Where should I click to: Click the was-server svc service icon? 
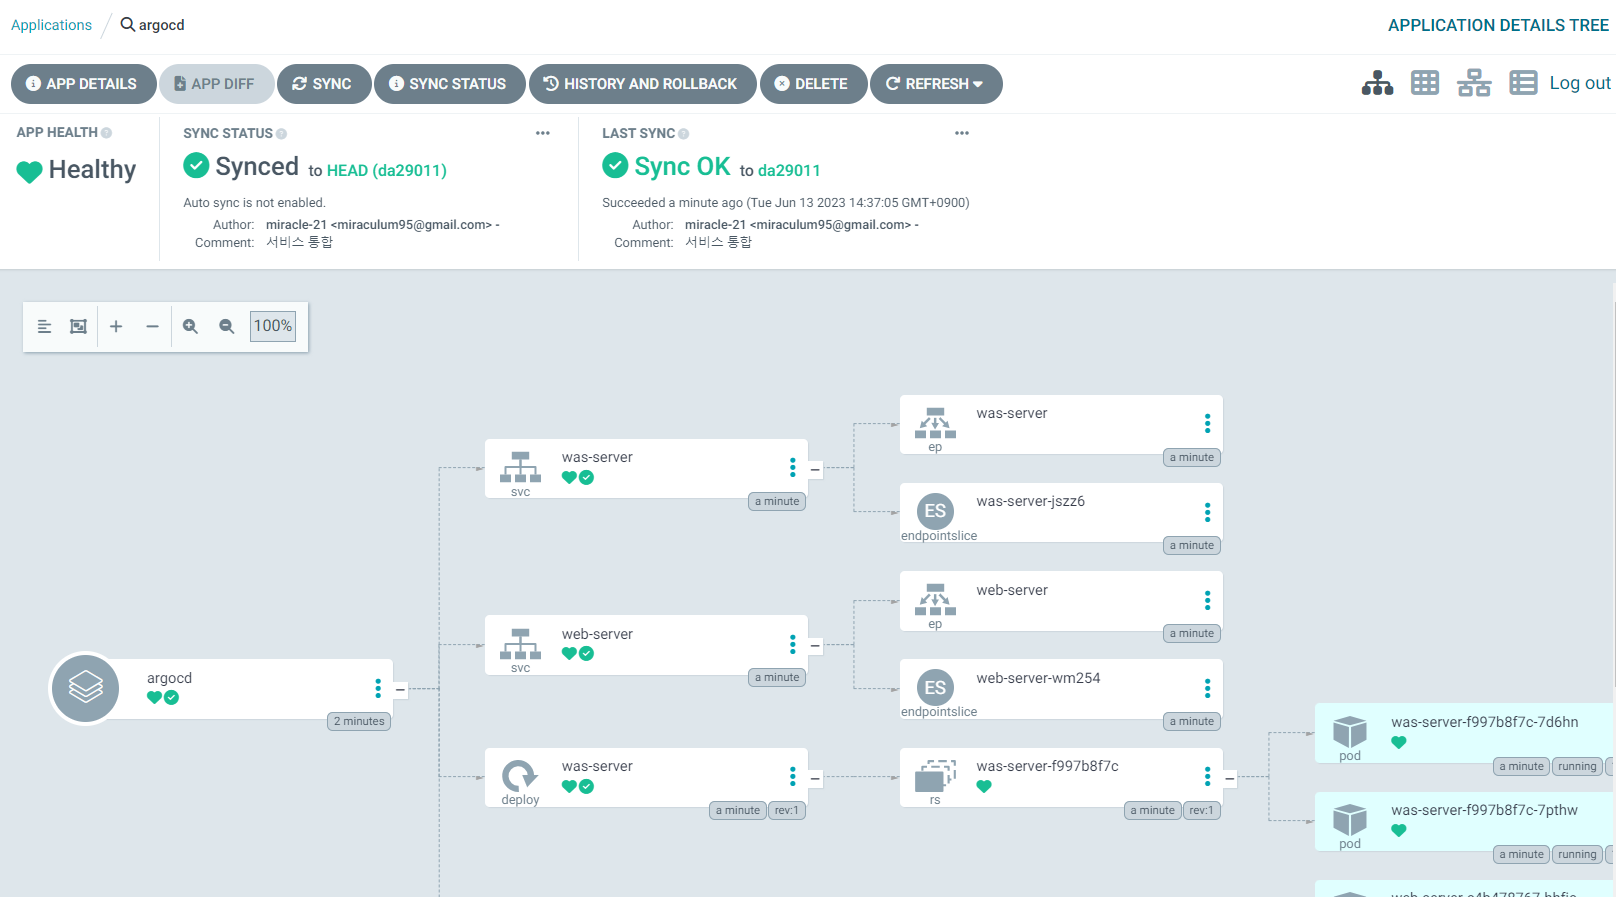click(x=520, y=467)
